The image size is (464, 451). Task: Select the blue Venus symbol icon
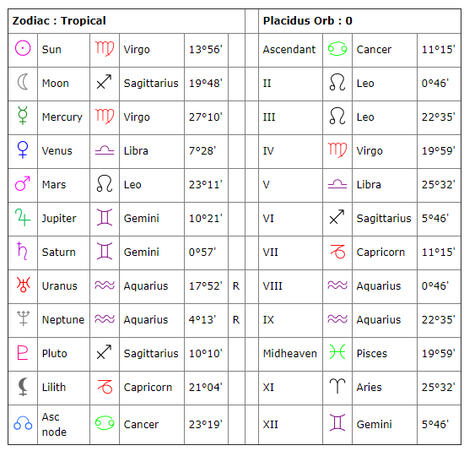tap(23, 150)
